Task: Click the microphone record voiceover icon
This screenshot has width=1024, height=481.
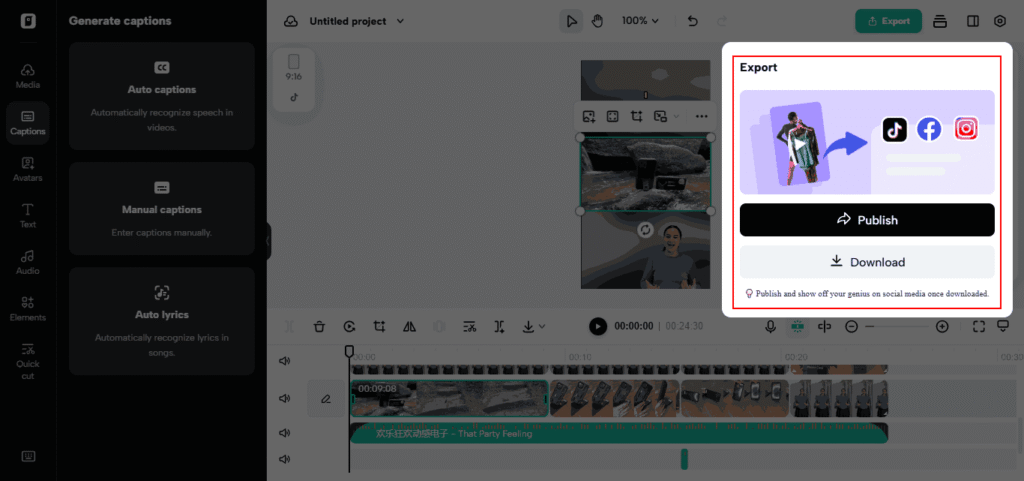Action: tap(771, 326)
